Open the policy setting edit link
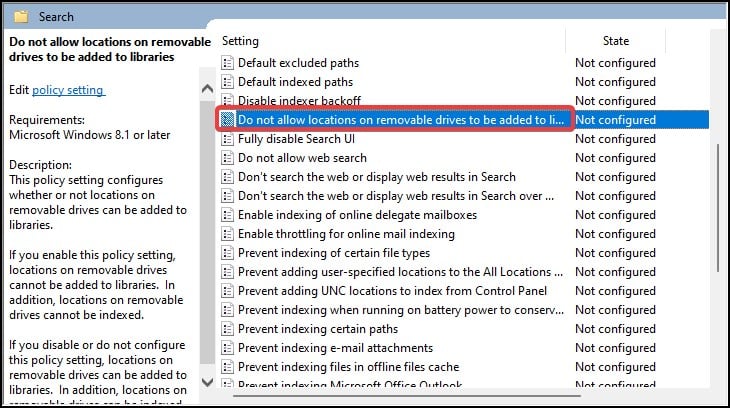 [x=68, y=91]
